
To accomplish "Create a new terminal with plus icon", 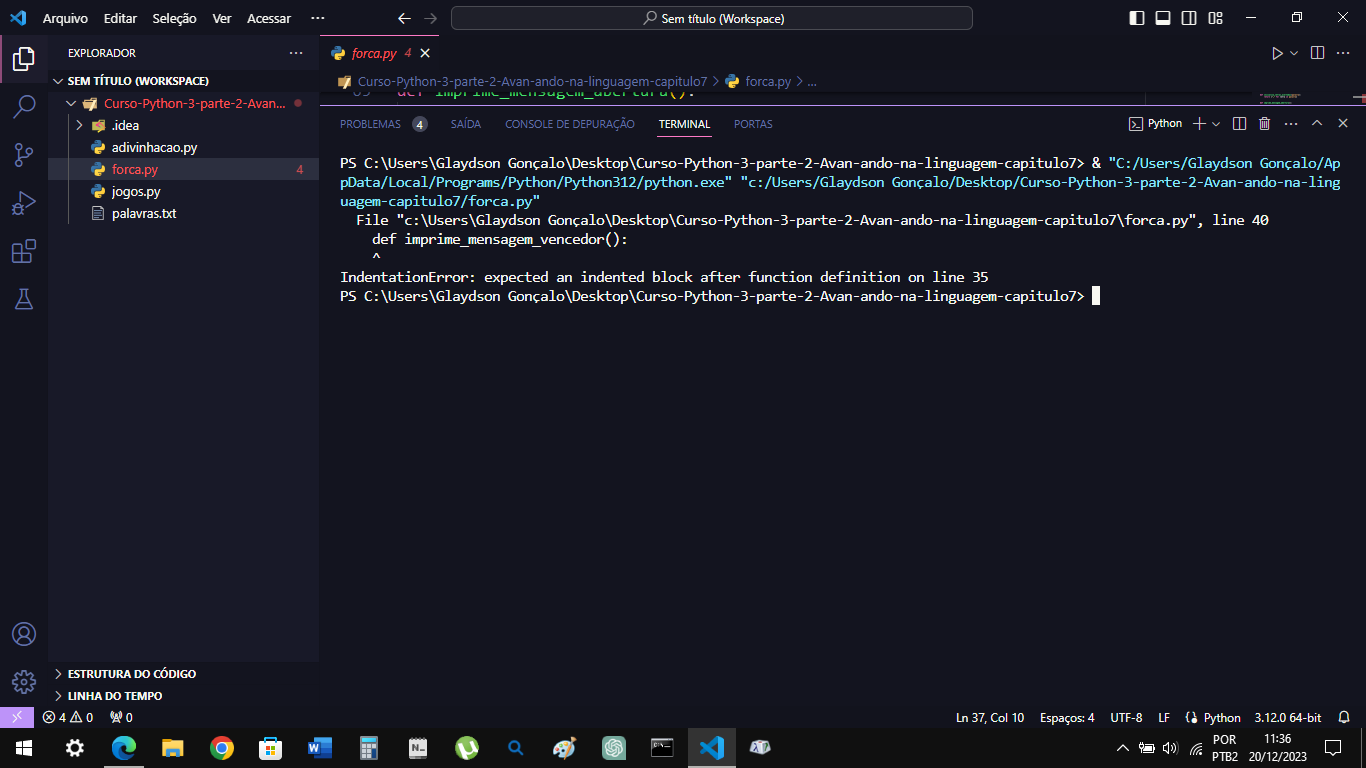I will (x=1200, y=123).
